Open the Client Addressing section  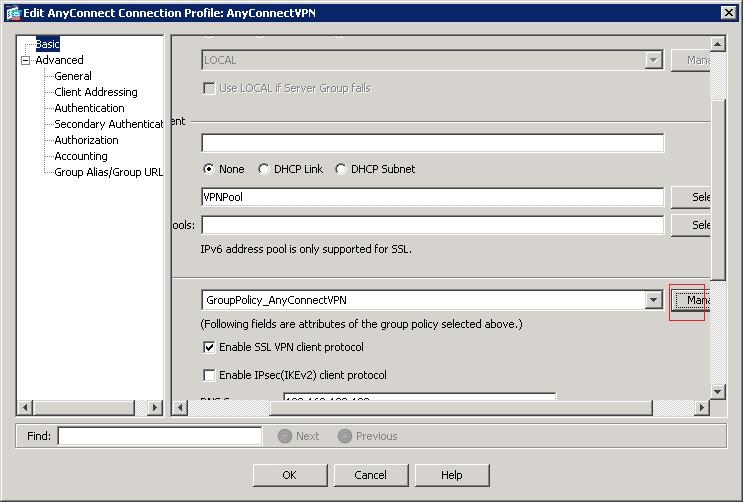pos(96,92)
